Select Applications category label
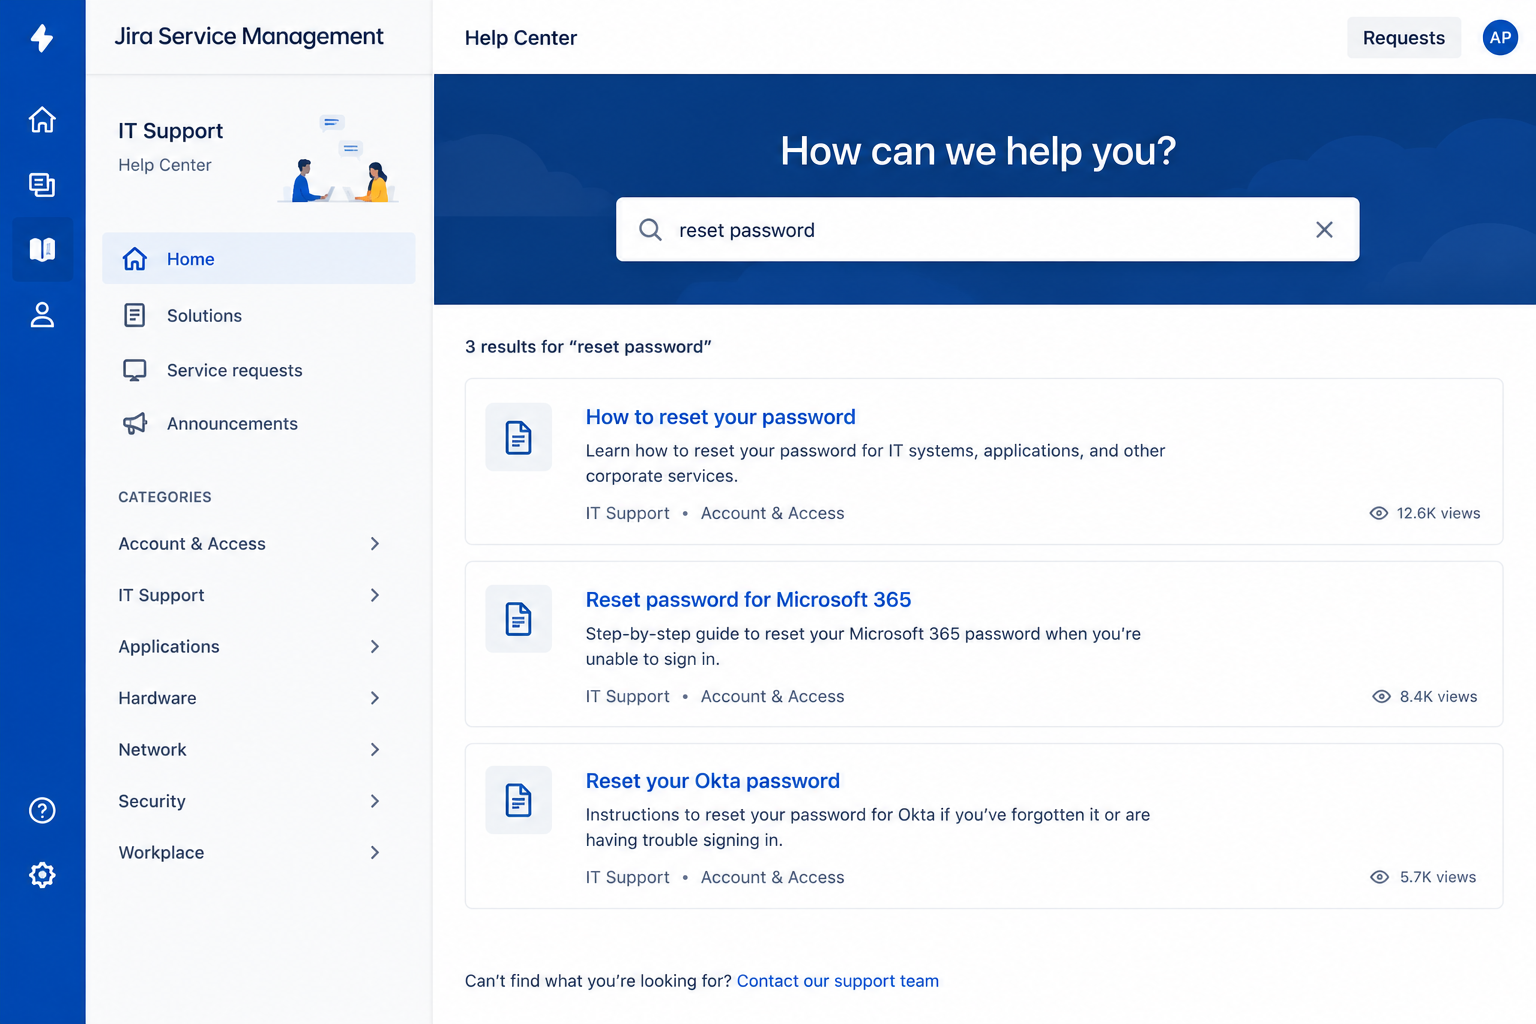This screenshot has height=1024, width=1536. point(169,647)
